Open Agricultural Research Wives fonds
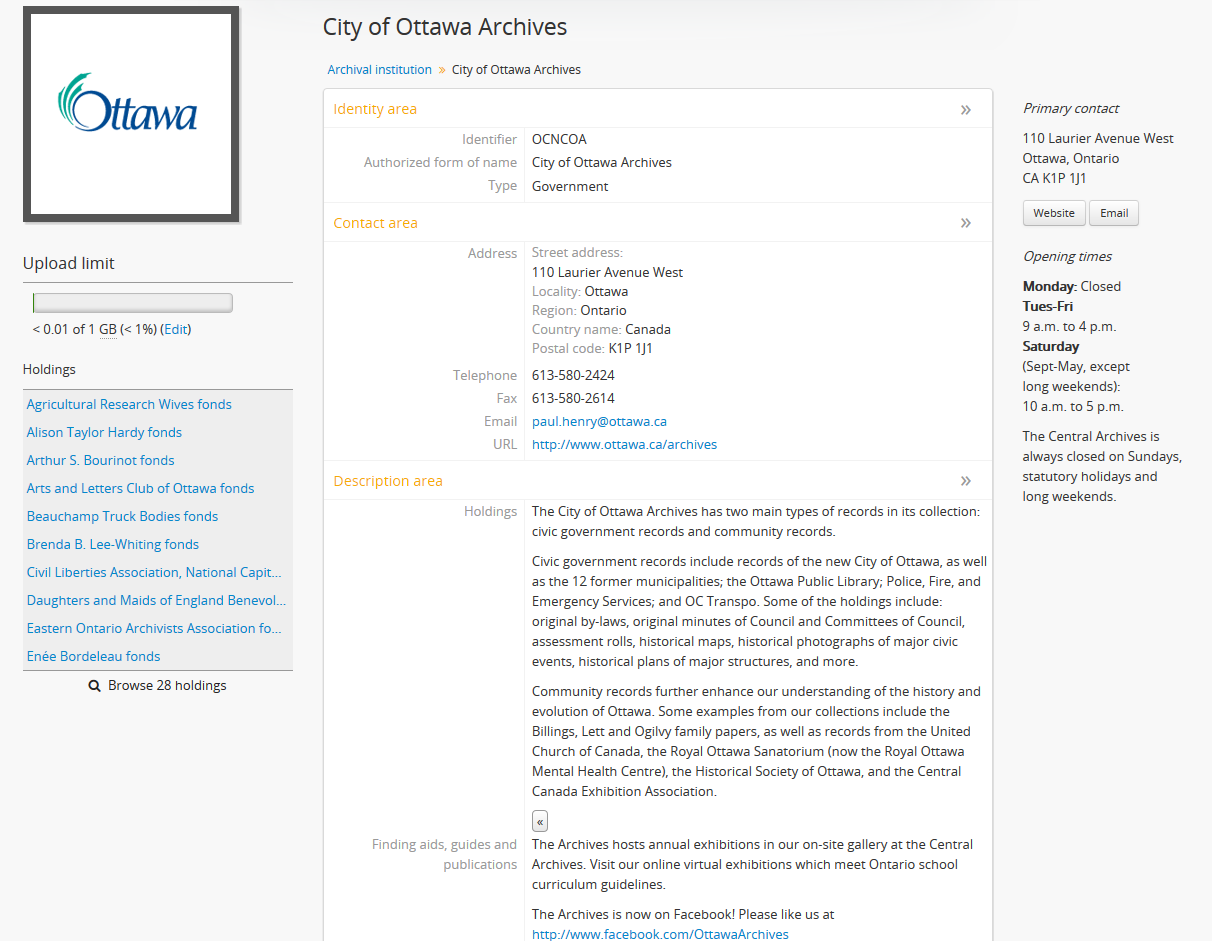The image size is (1212, 941). point(129,405)
